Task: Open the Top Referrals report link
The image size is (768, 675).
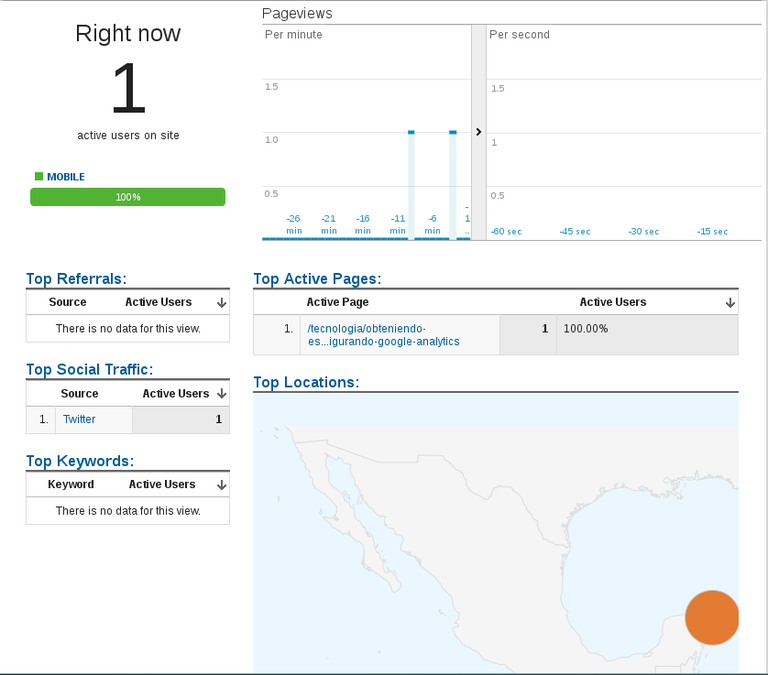Action: [x=76, y=279]
